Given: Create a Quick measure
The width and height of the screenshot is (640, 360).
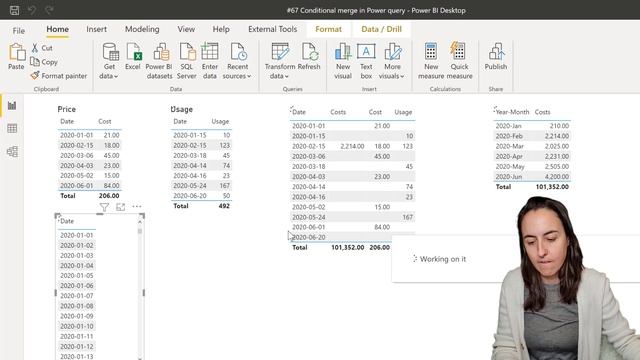Looking at the screenshot, I should 459,61.
